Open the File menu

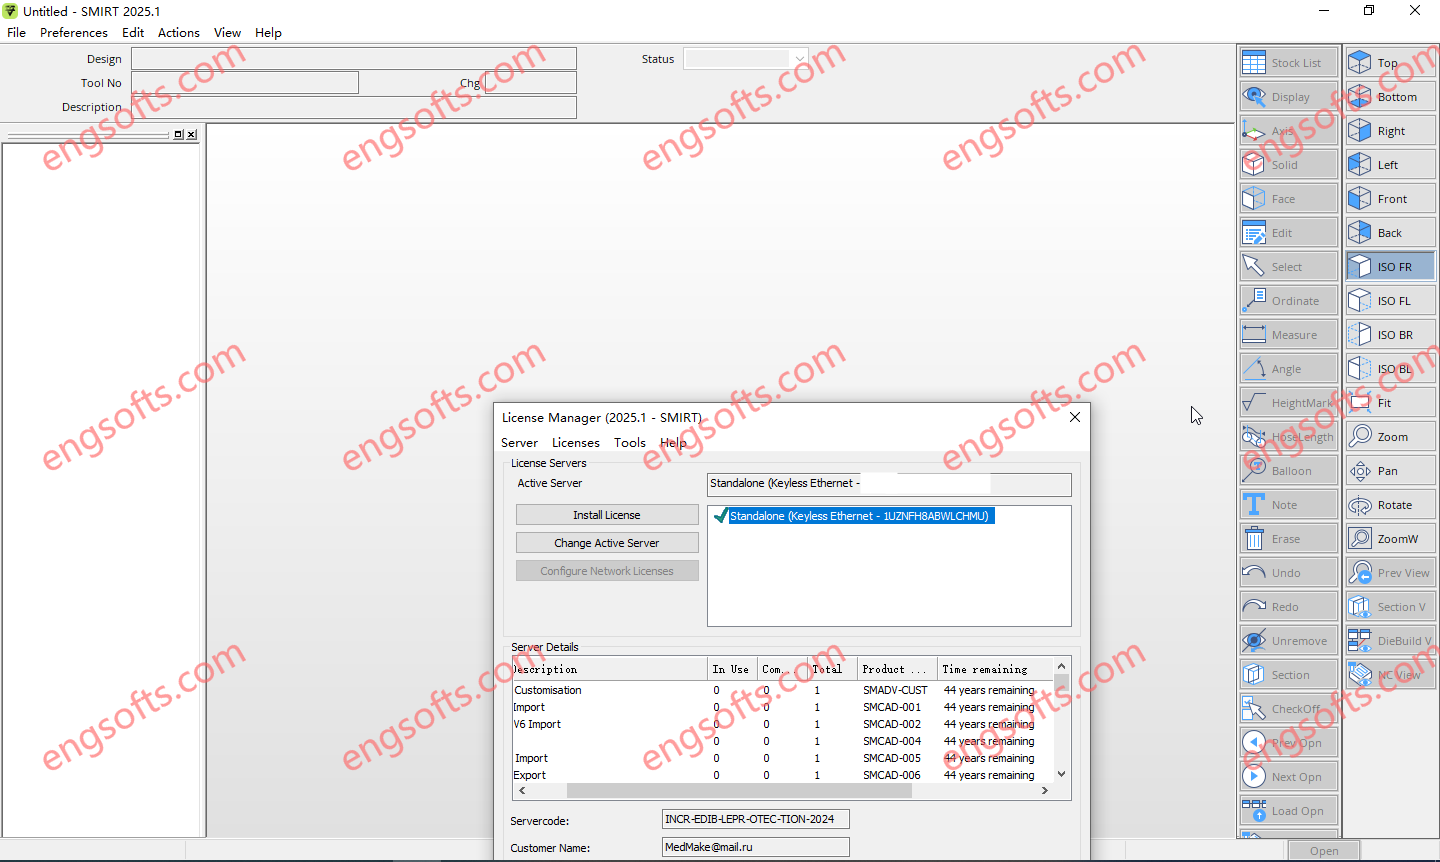17,33
